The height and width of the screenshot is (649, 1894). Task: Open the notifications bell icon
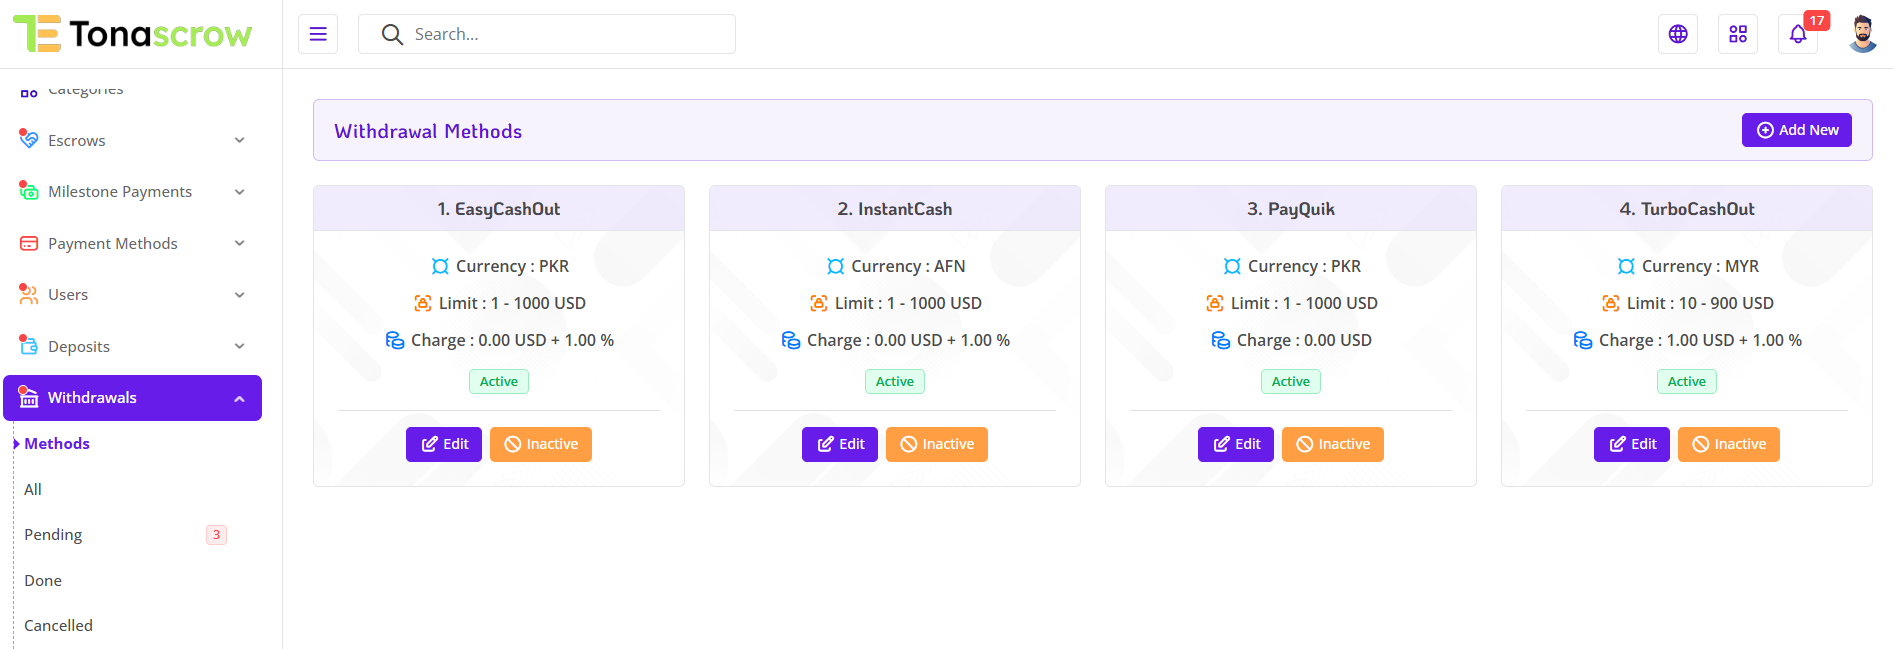click(1798, 34)
